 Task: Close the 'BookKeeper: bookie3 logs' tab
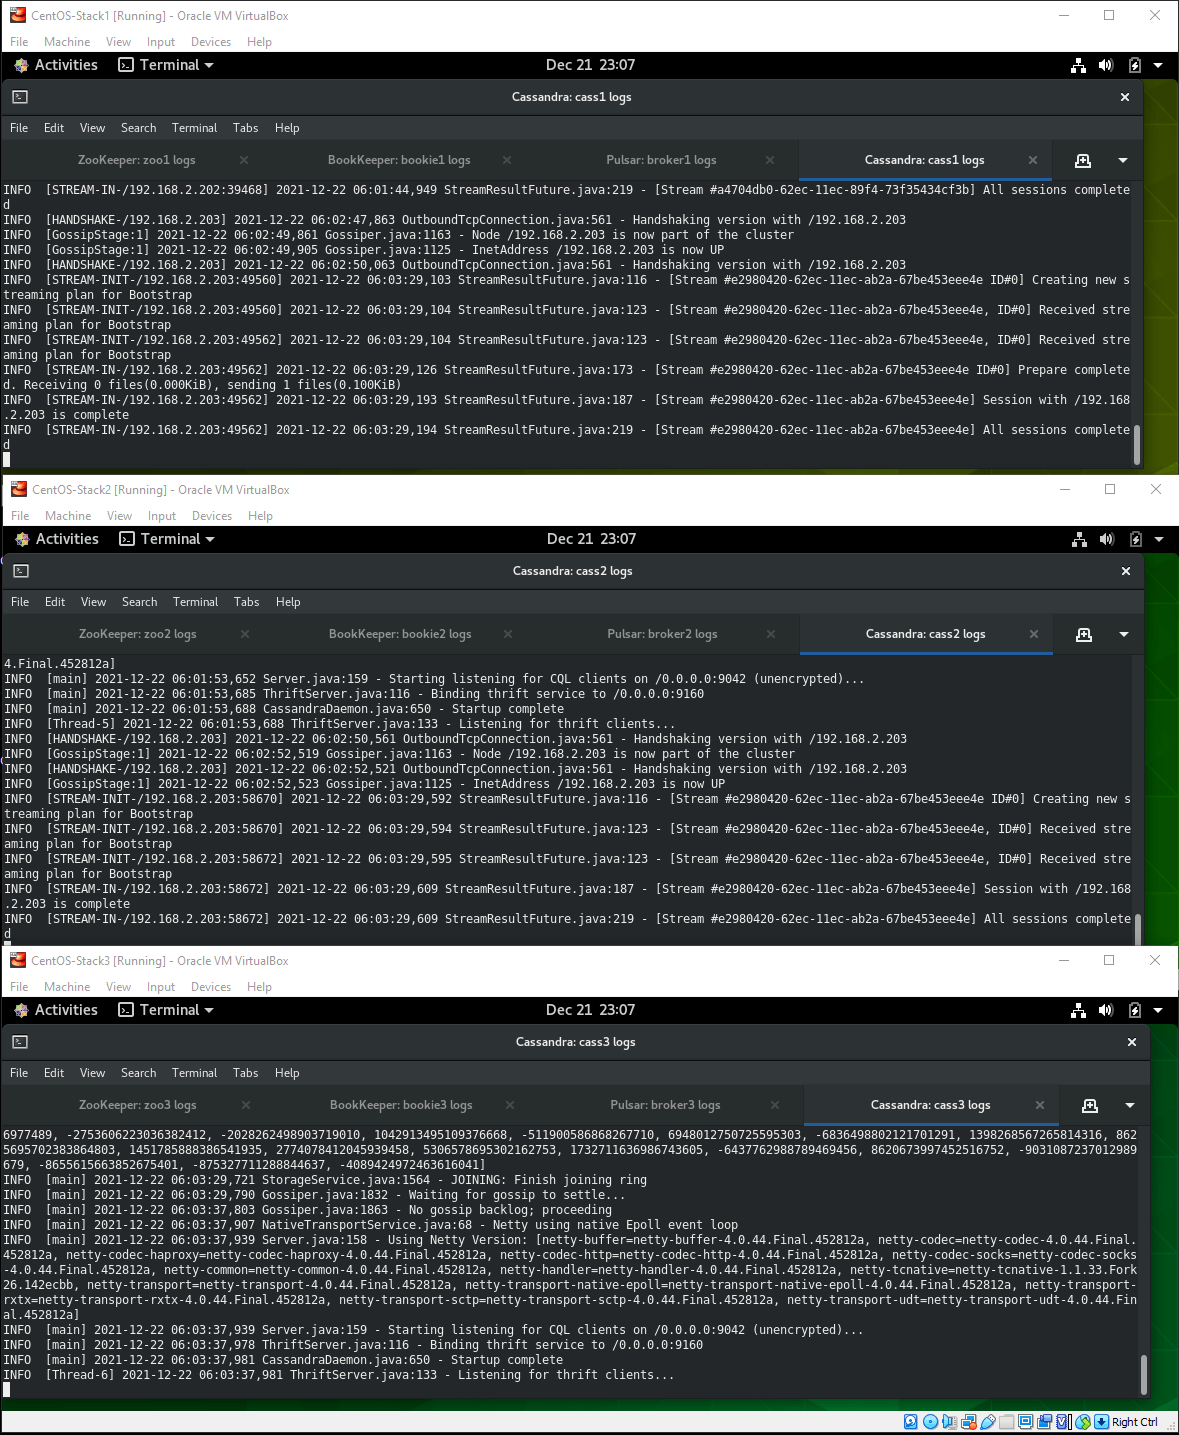[510, 1105]
